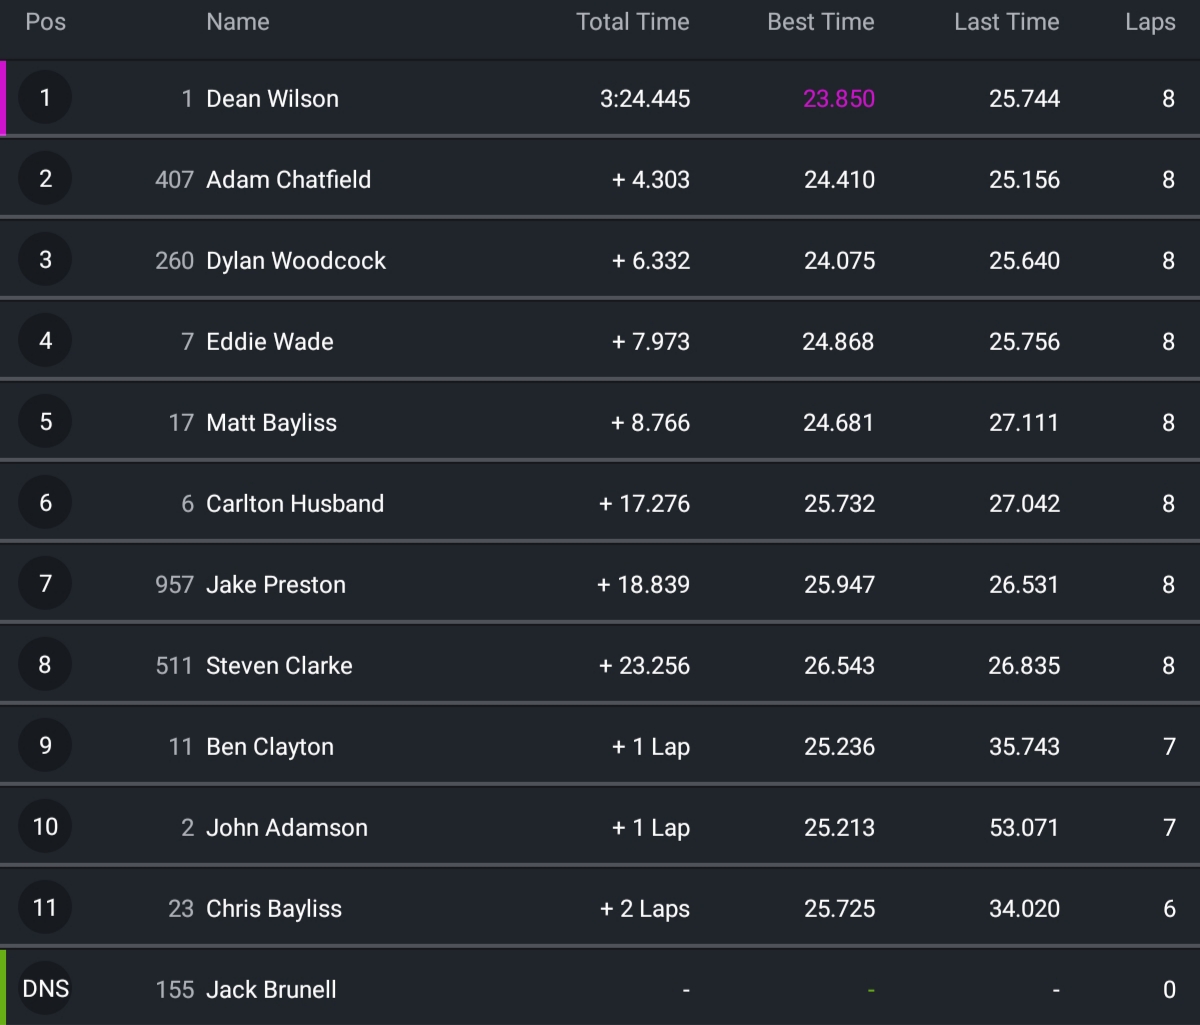Click the Last Time column header
Image resolution: width=1200 pixels, height=1025 pixels.
[1006, 22]
